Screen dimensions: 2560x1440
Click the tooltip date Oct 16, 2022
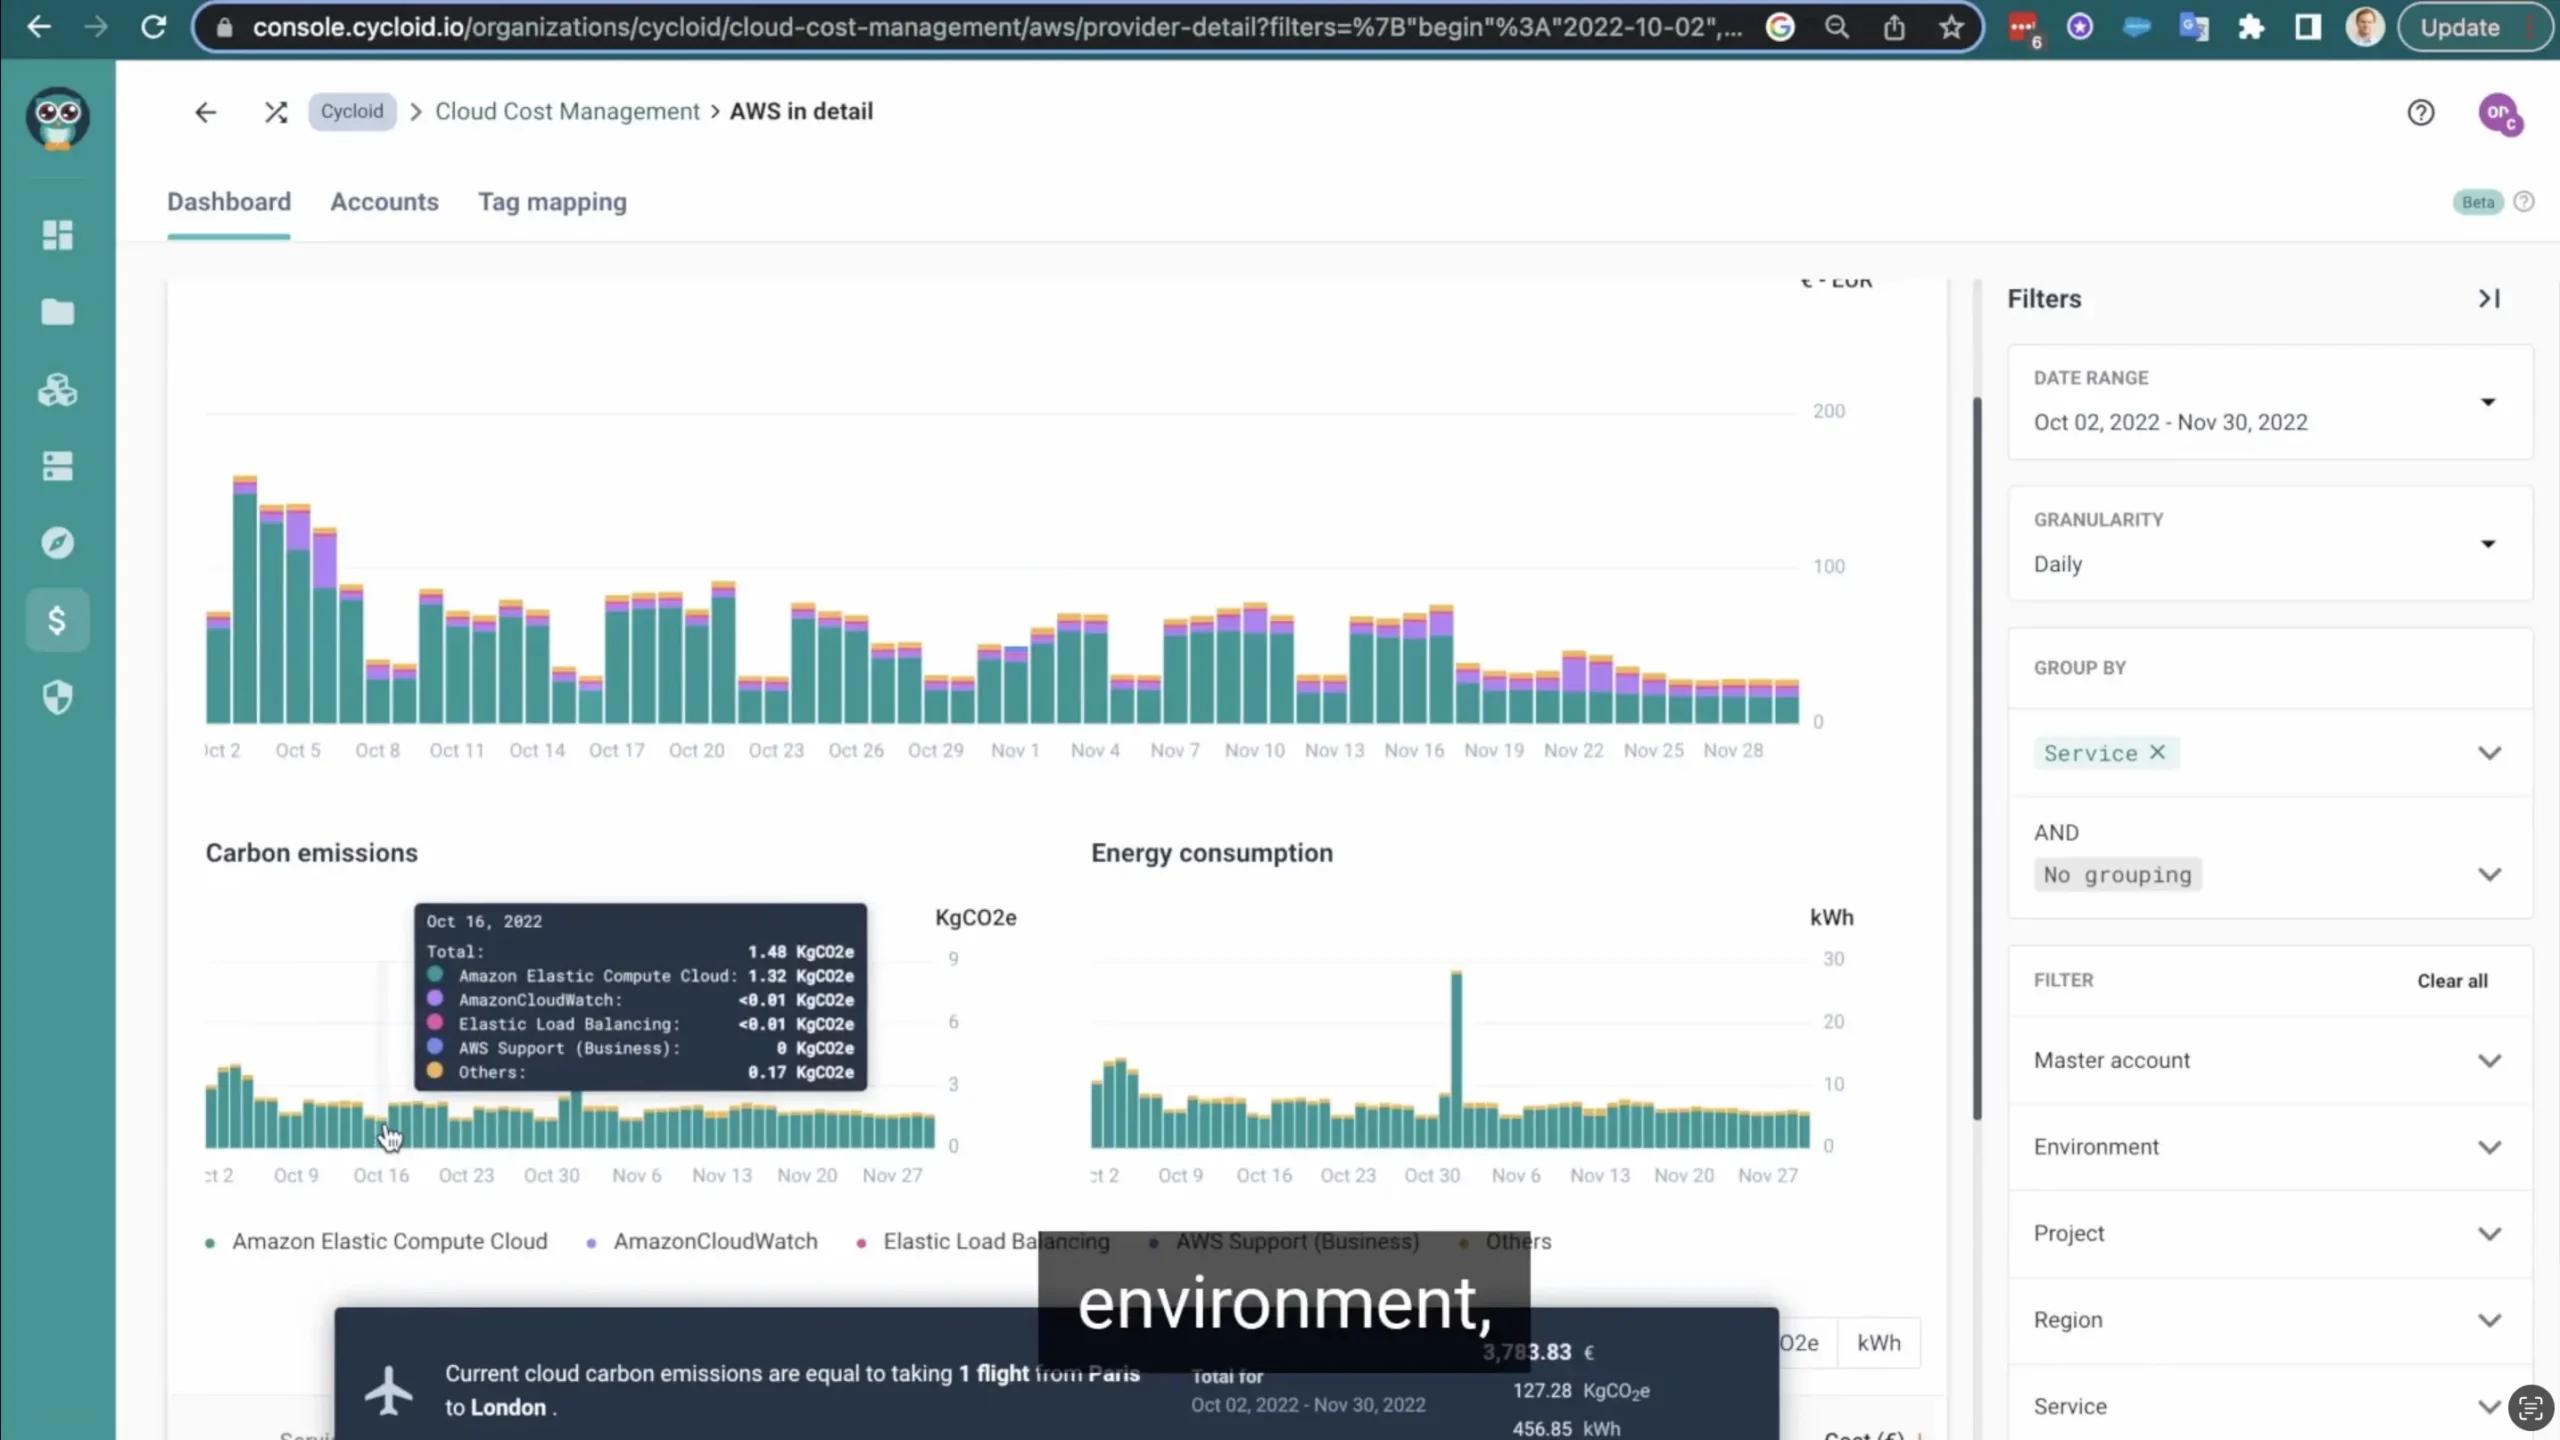(x=484, y=922)
